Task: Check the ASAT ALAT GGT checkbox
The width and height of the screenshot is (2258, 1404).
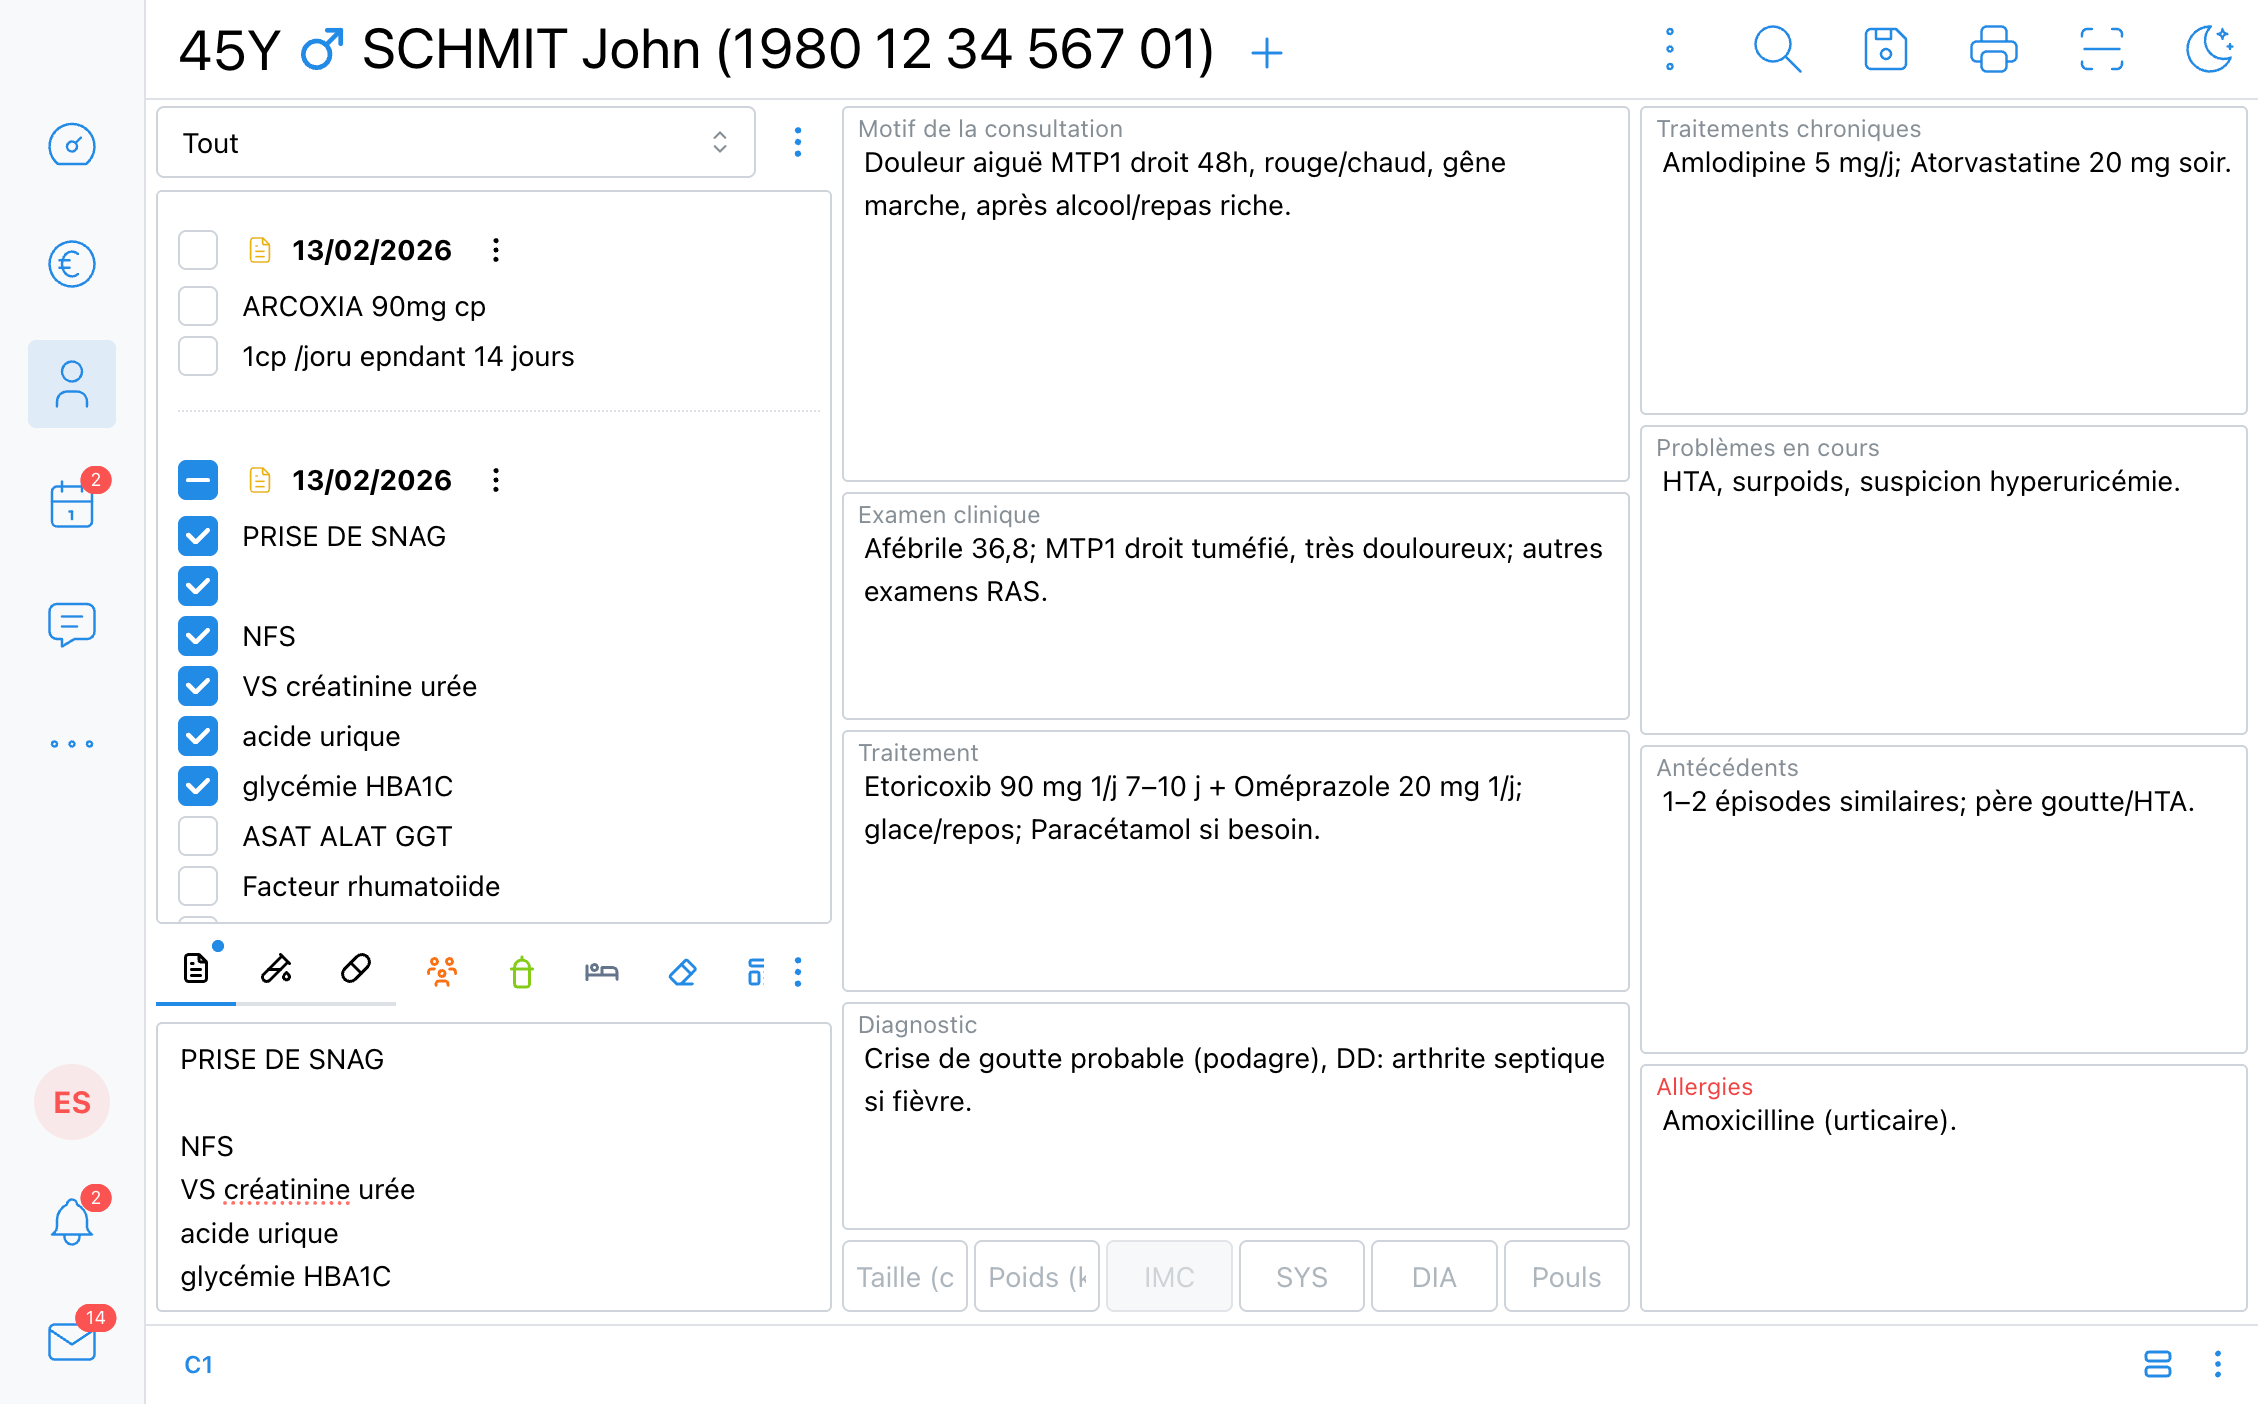Action: pyautogui.click(x=198, y=836)
